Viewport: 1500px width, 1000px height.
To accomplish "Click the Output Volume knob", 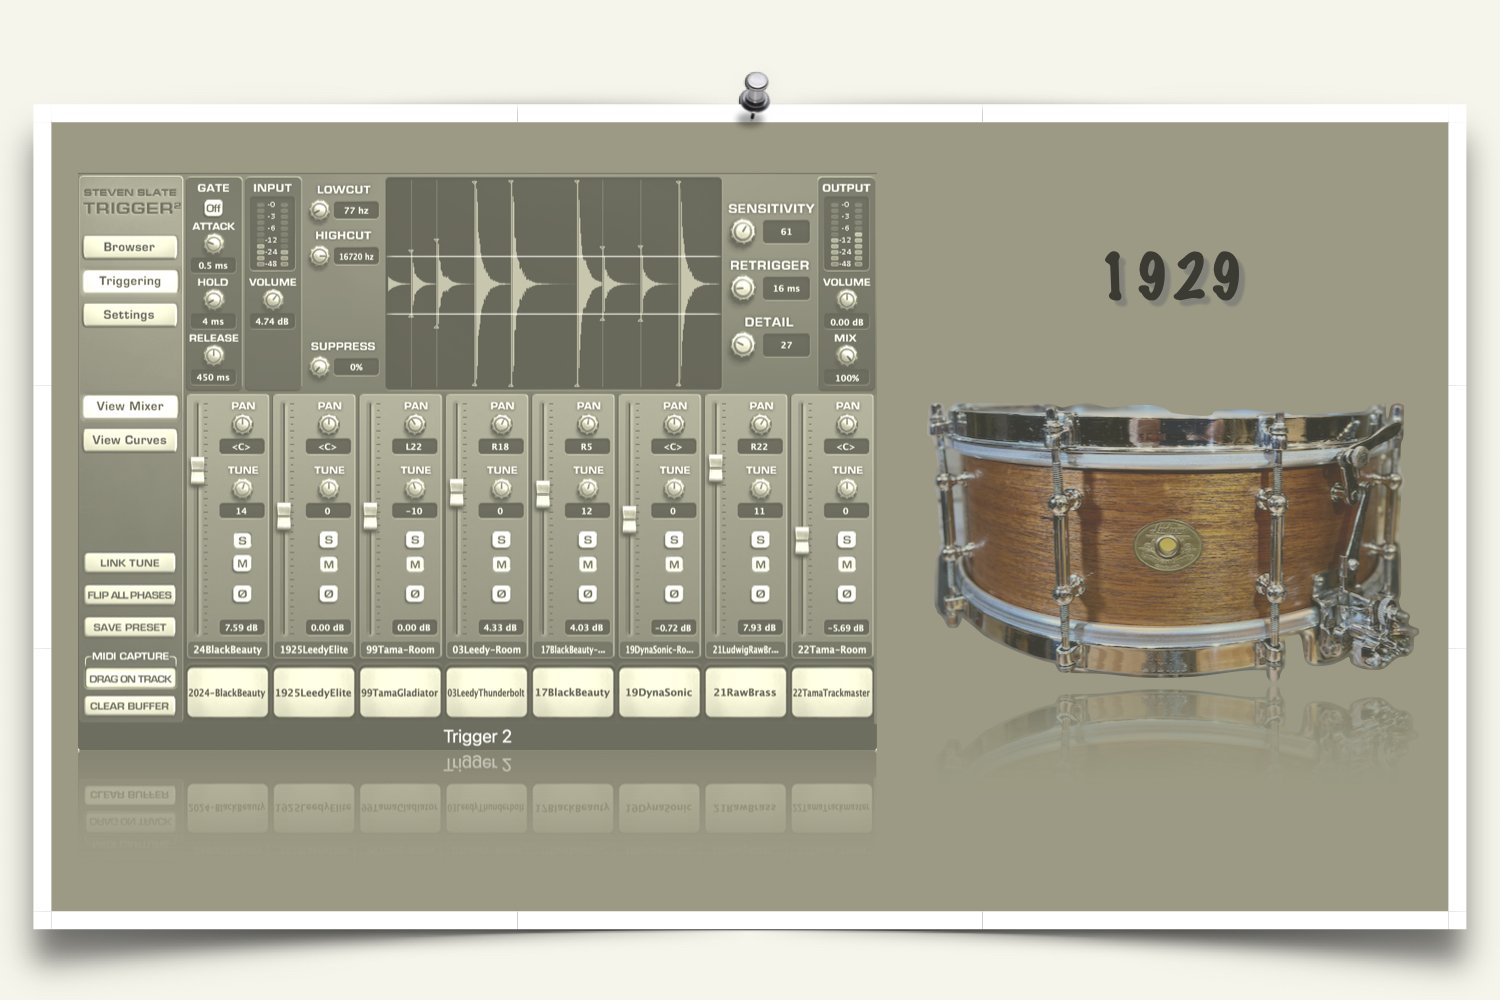I will 847,300.
